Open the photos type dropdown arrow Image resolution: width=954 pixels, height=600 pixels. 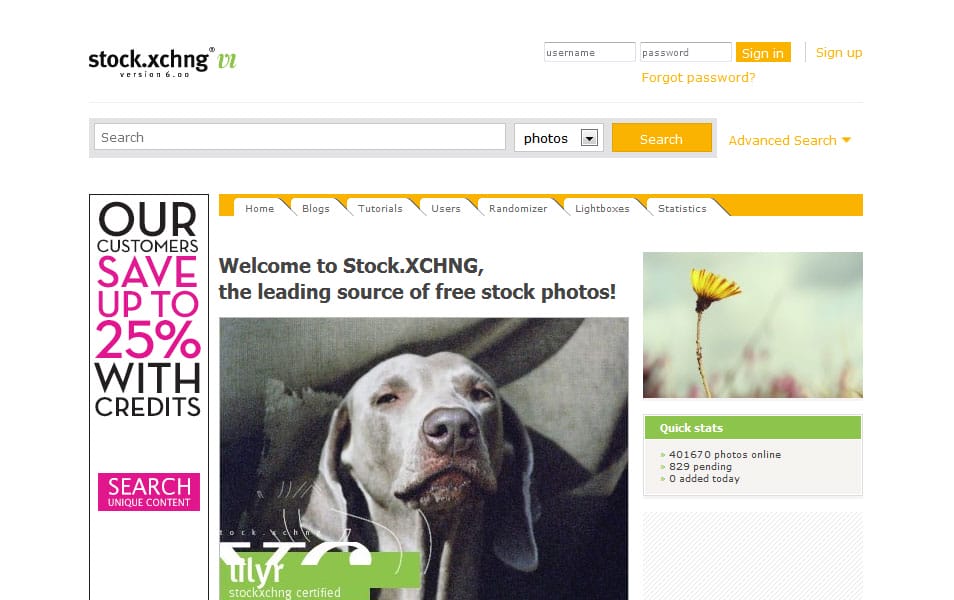point(588,138)
